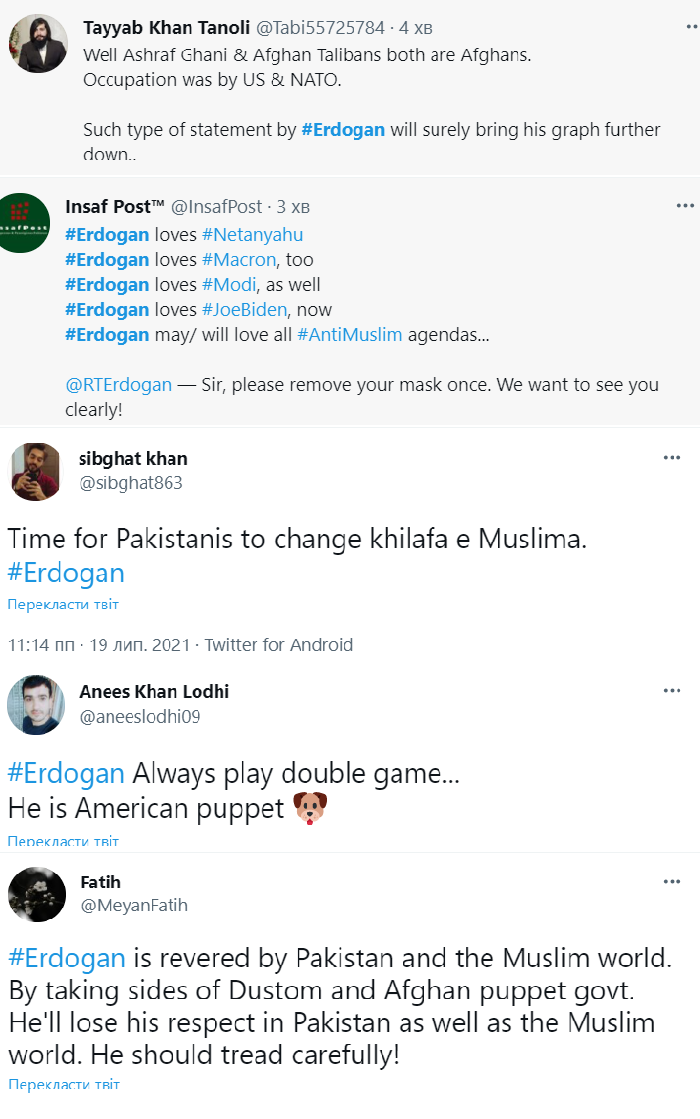Screen dimensions: 700x1119
Task: Open more options on Insaf Post tweet
Action: point(684,206)
